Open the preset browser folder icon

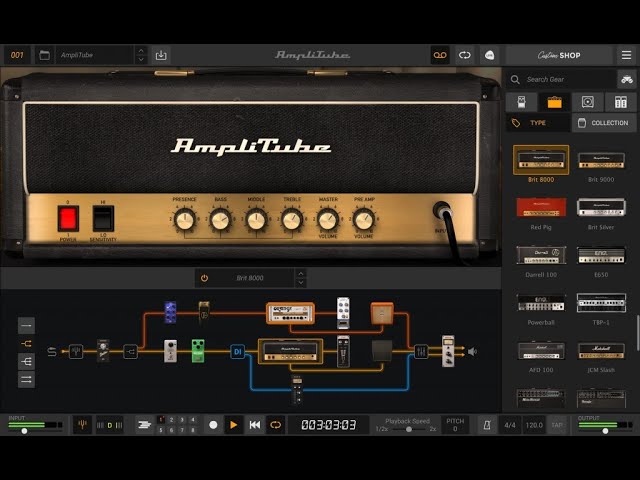pos(44,55)
